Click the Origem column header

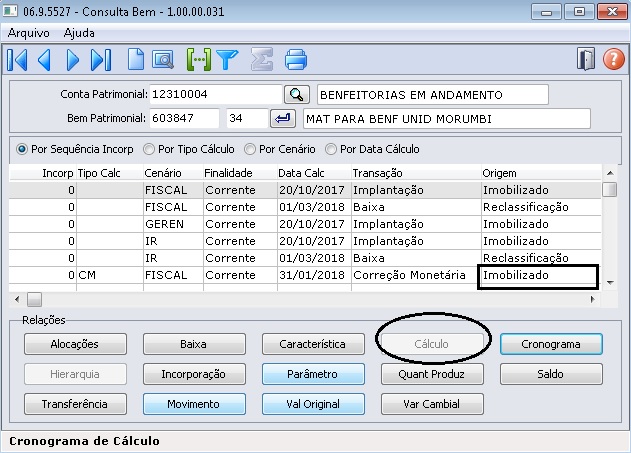[541, 173]
